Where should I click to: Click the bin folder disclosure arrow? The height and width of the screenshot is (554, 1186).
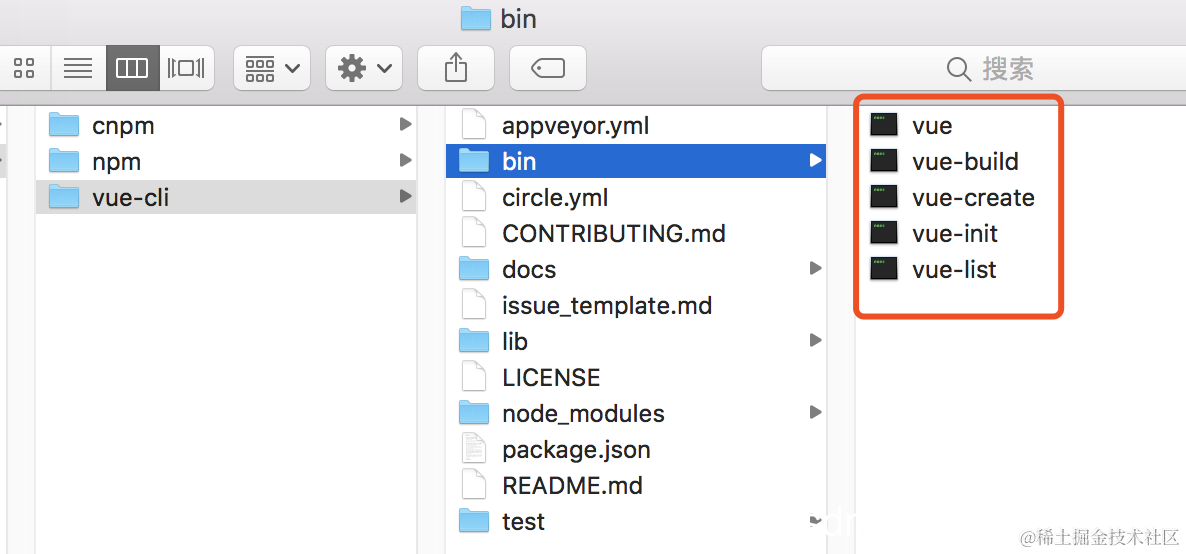pos(815,160)
